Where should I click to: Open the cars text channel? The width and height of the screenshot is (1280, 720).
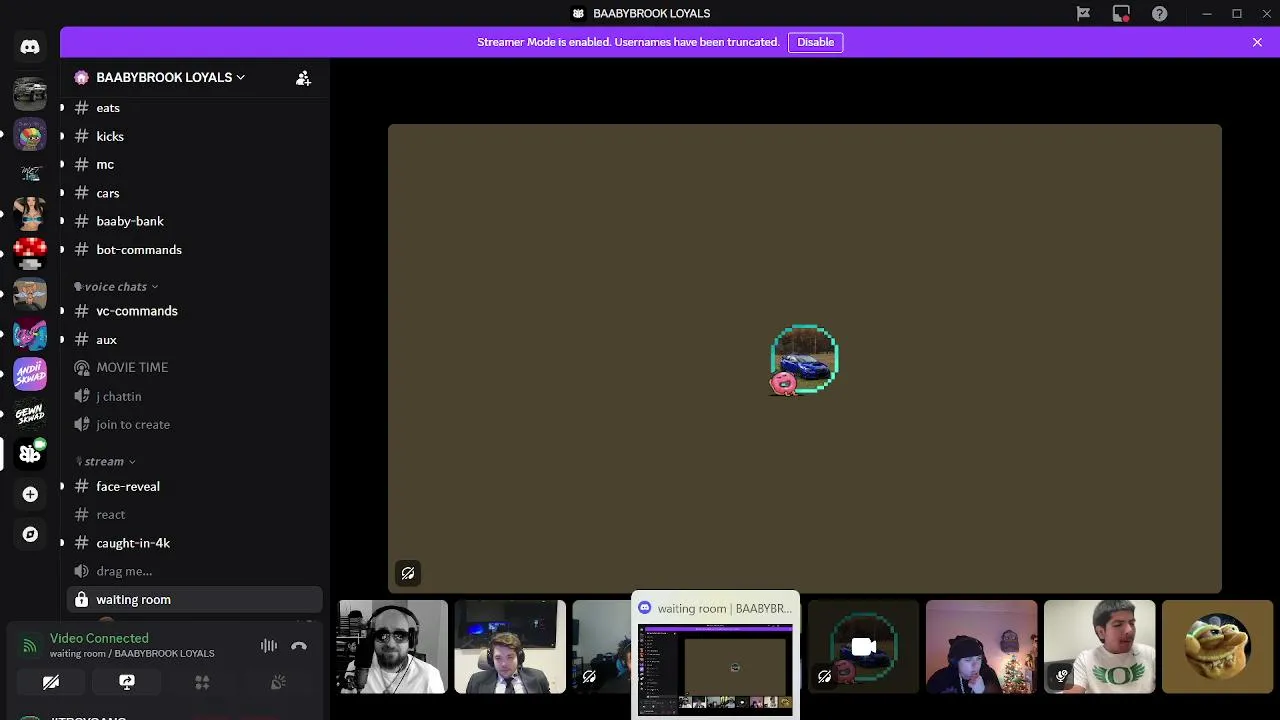[x=195, y=193]
